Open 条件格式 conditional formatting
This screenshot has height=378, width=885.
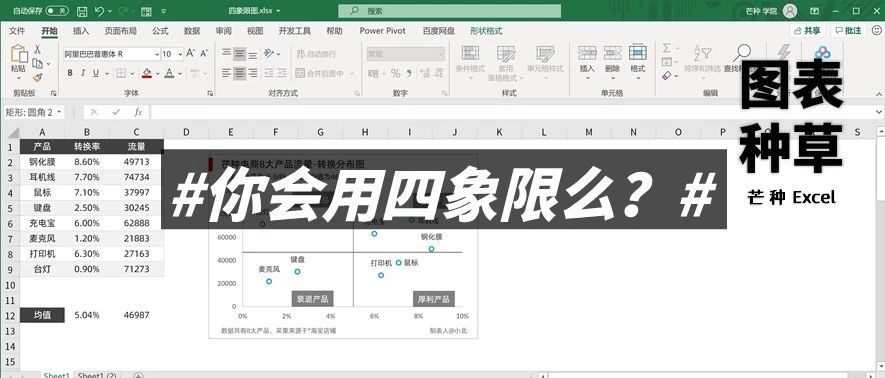pos(470,62)
